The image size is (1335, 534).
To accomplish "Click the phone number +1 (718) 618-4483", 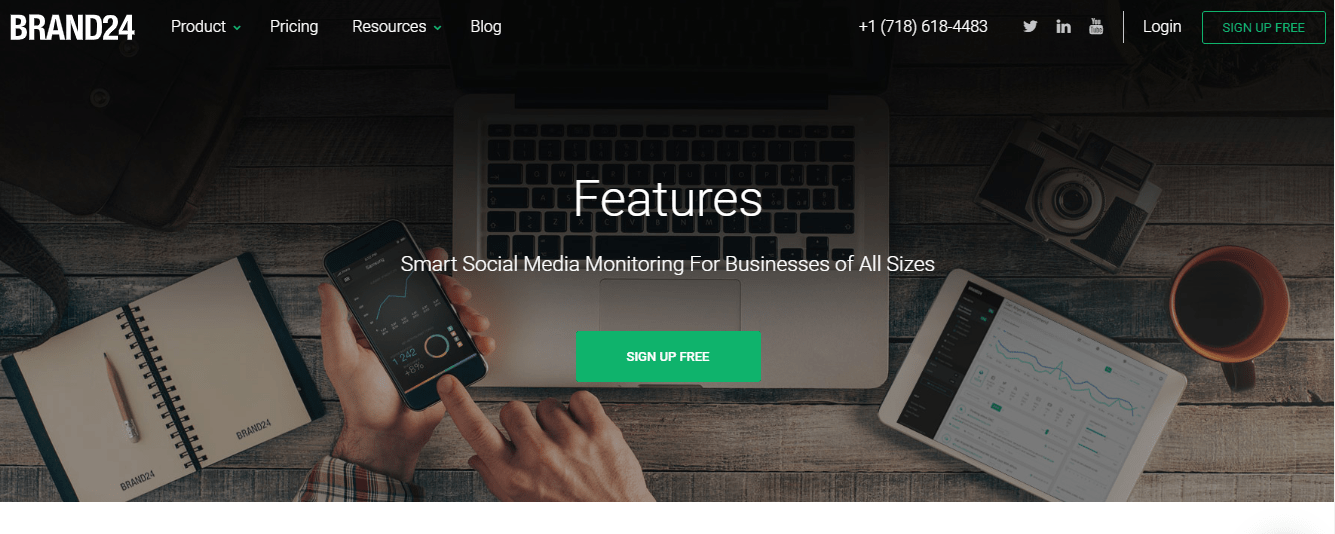I will (923, 27).
